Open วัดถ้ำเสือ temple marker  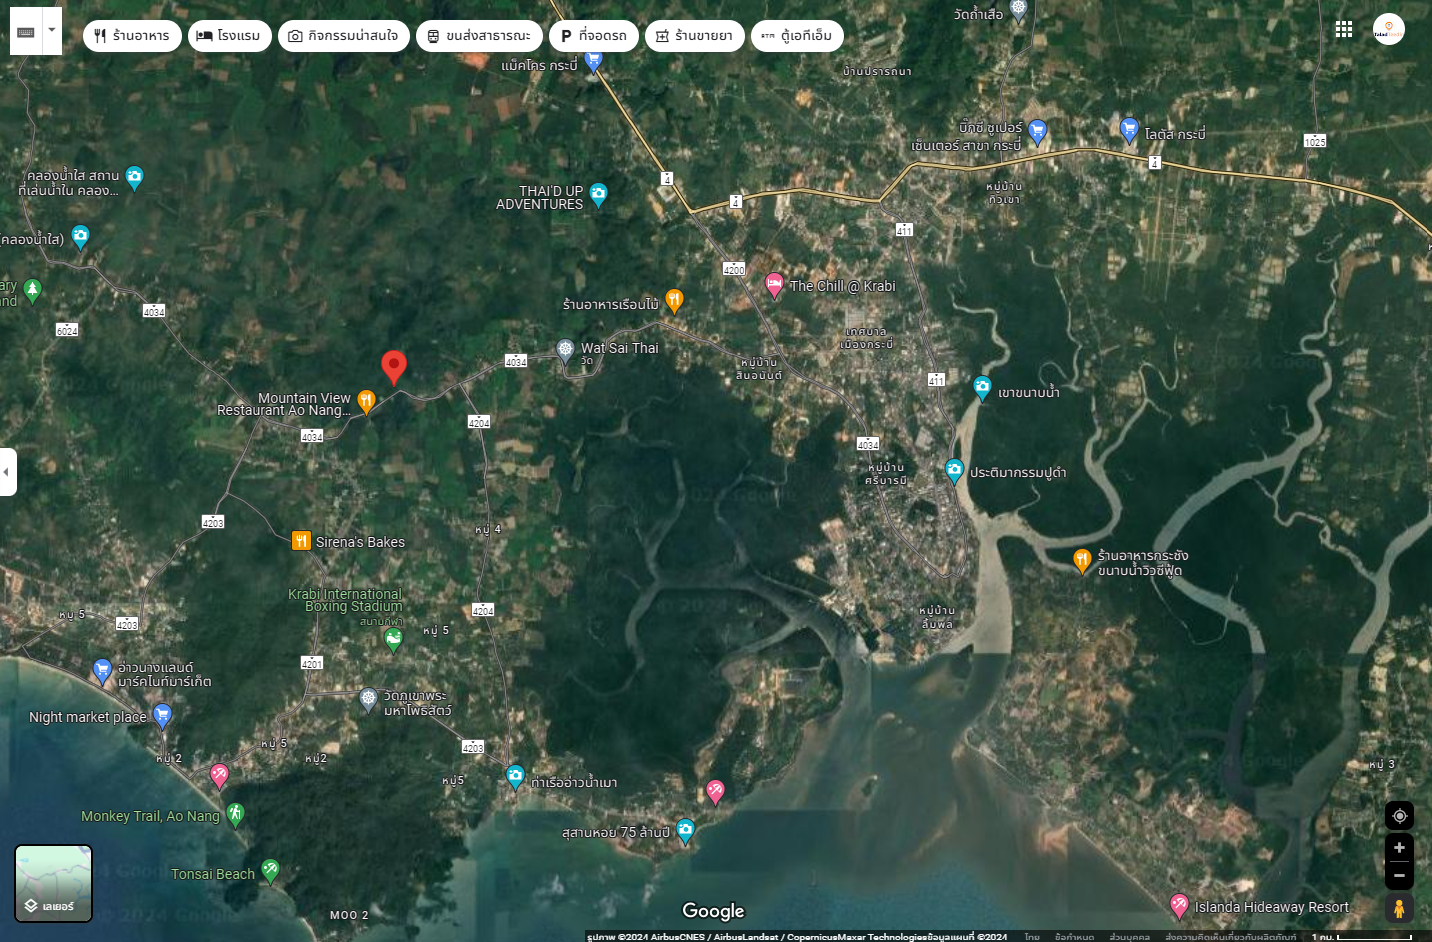point(1018,11)
